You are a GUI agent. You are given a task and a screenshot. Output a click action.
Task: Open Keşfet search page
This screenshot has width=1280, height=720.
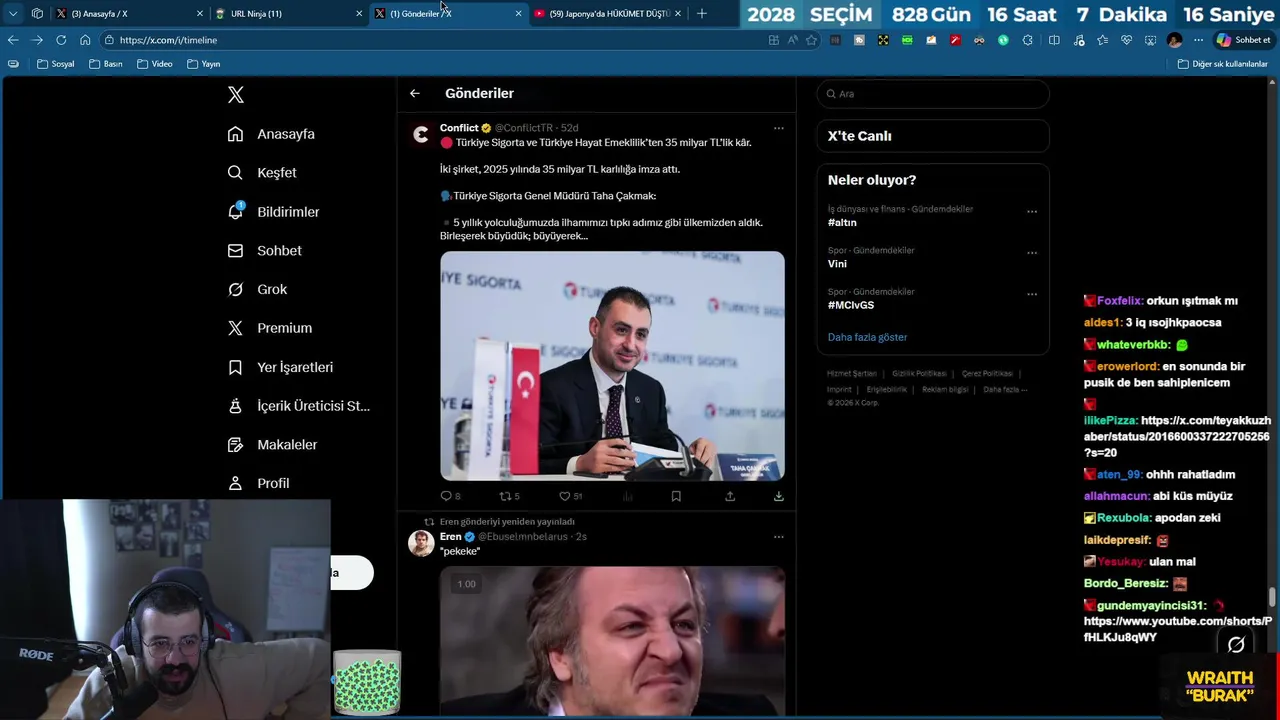pos(262,172)
